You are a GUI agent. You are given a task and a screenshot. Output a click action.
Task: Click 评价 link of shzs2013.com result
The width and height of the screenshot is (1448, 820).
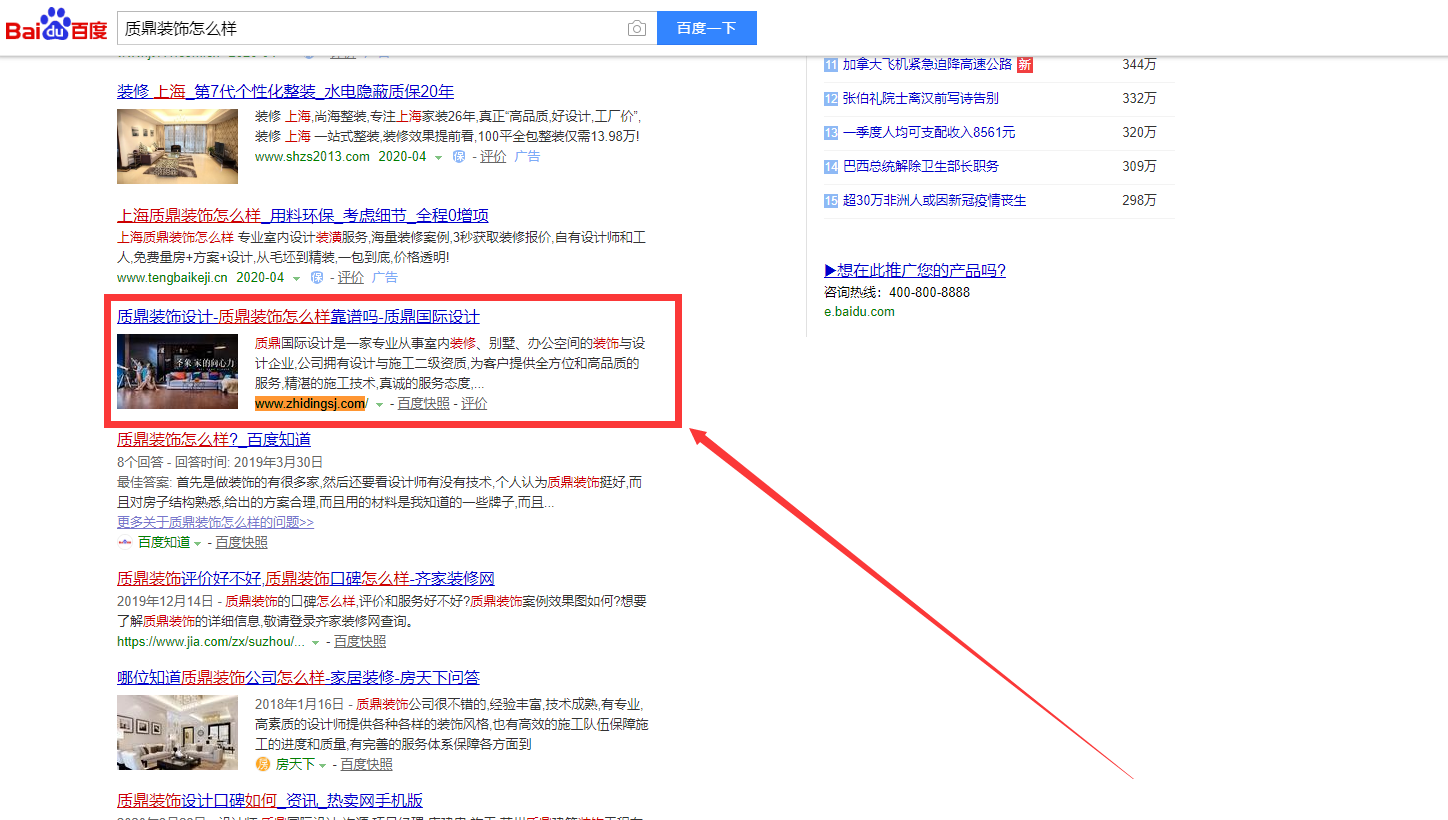(493, 157)
